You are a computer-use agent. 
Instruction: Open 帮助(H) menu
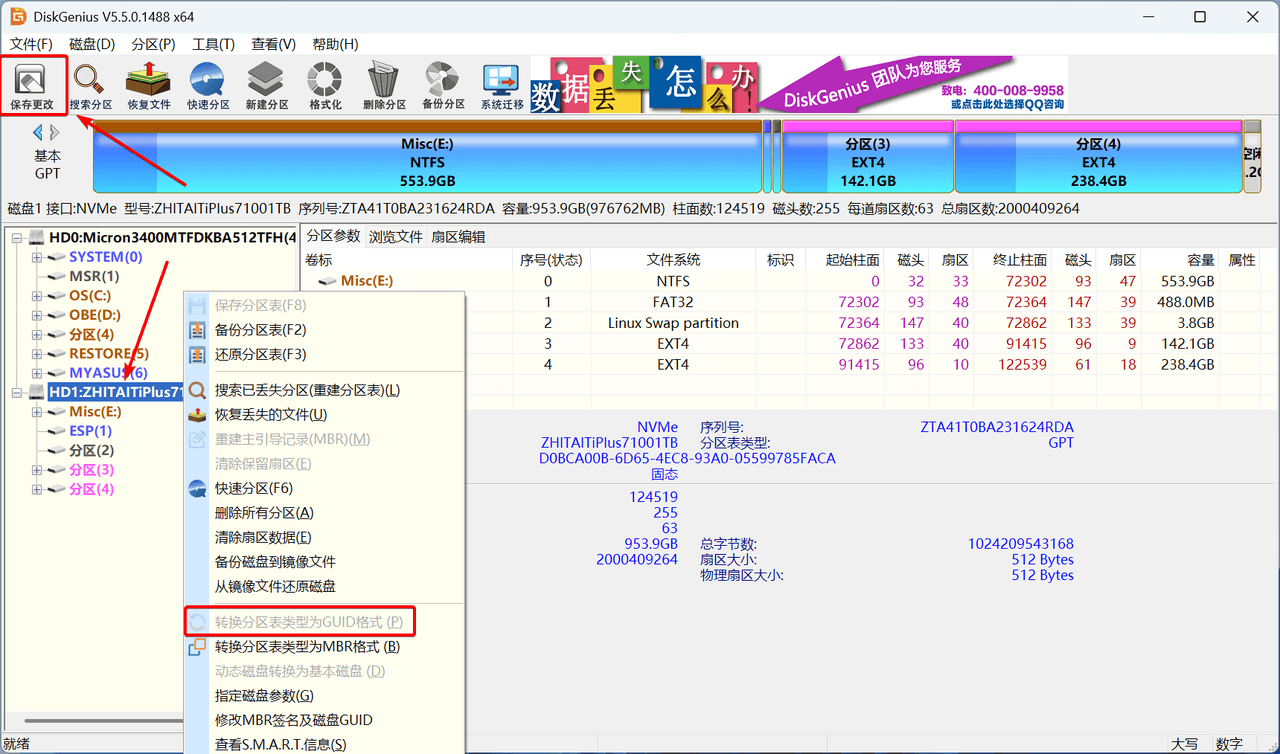click(x=335, y=44)
